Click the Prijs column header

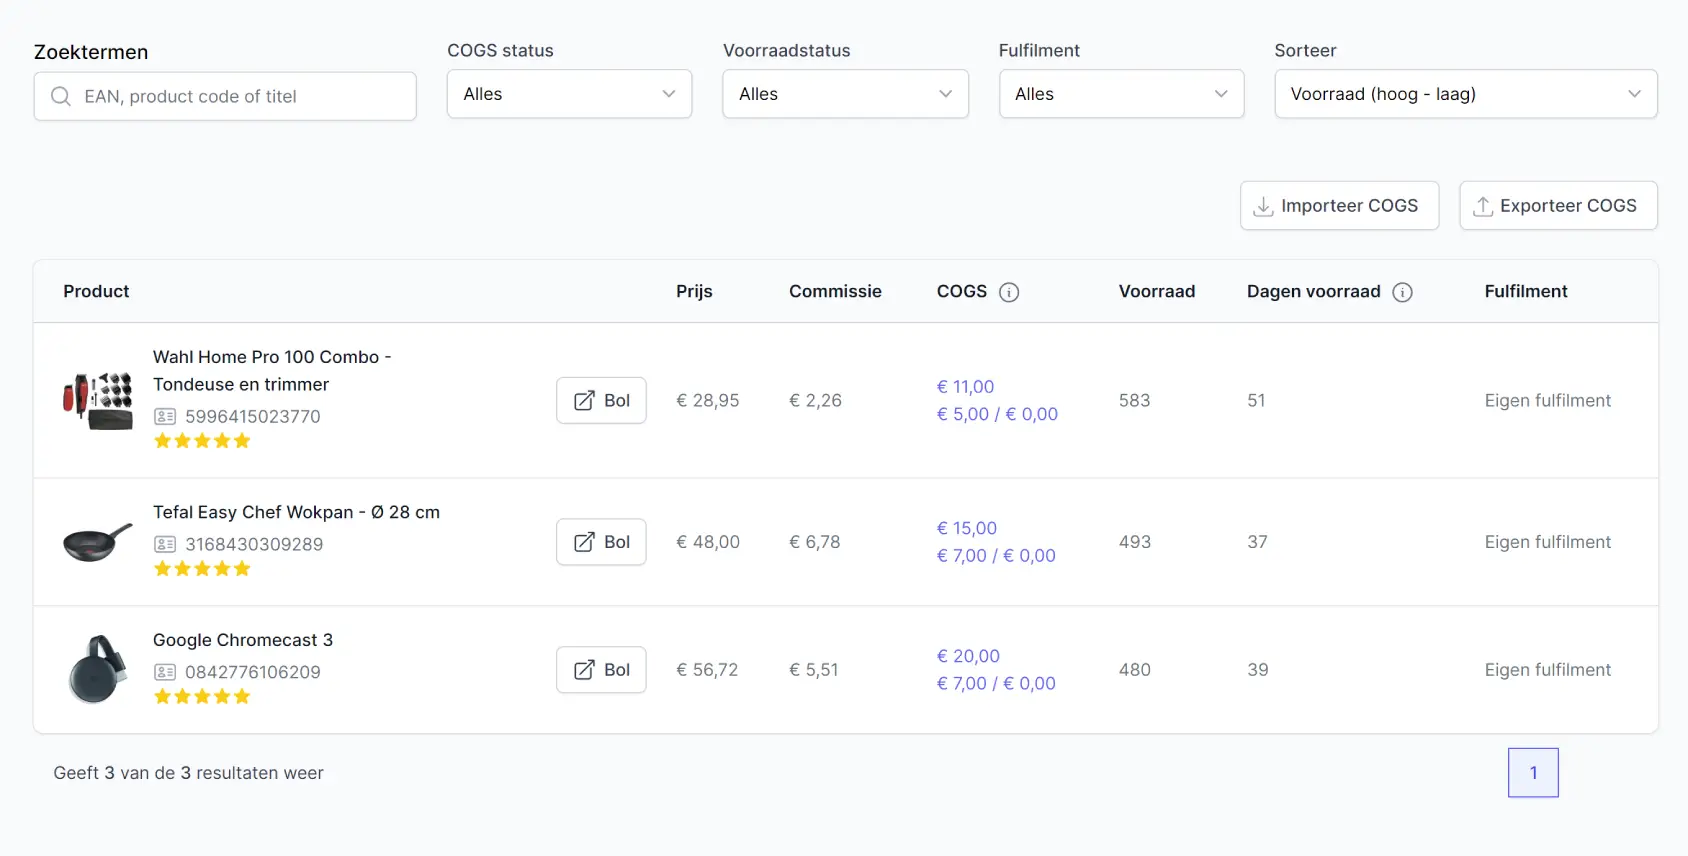[x=694, y=291]
